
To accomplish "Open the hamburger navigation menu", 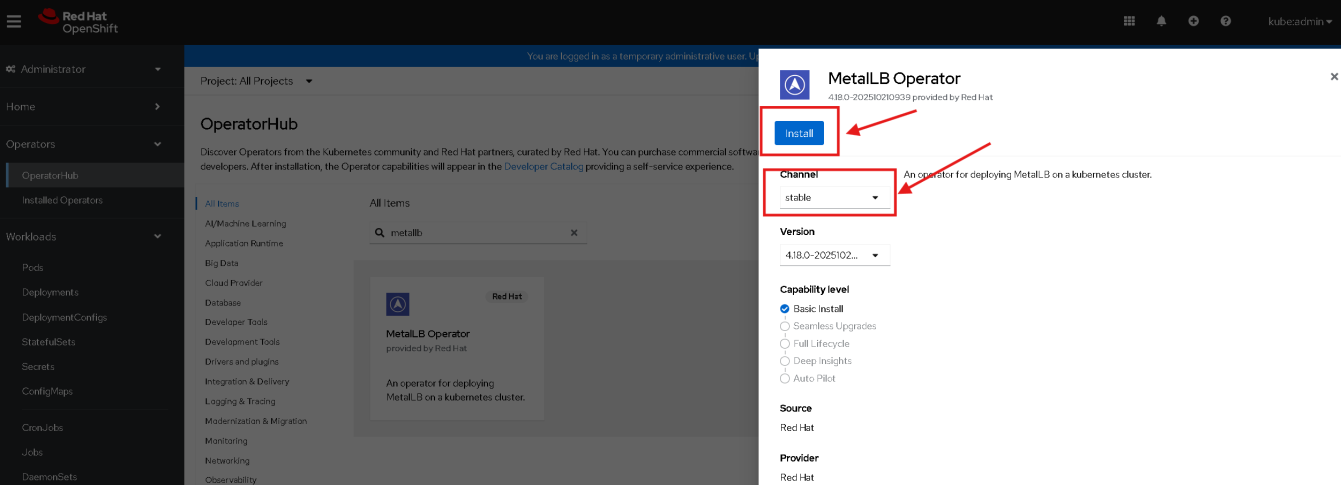I will click(x=14, y=21).
